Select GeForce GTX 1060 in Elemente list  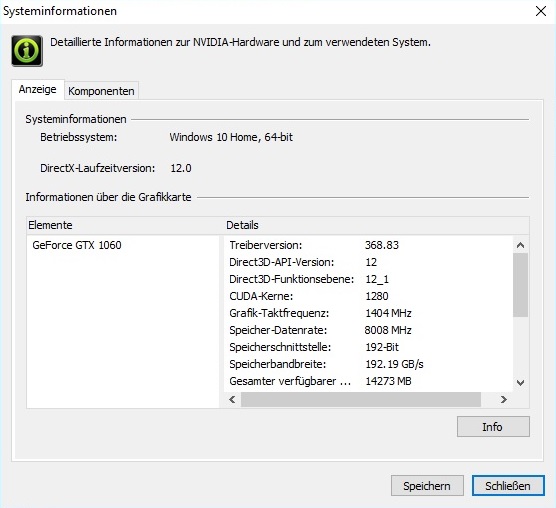click(77, 245)
